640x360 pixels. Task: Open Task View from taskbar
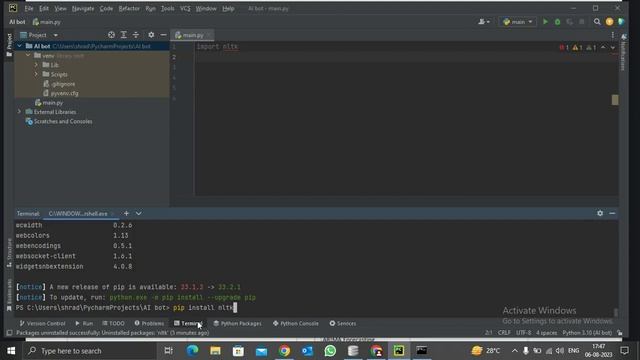tap(168, 351)
